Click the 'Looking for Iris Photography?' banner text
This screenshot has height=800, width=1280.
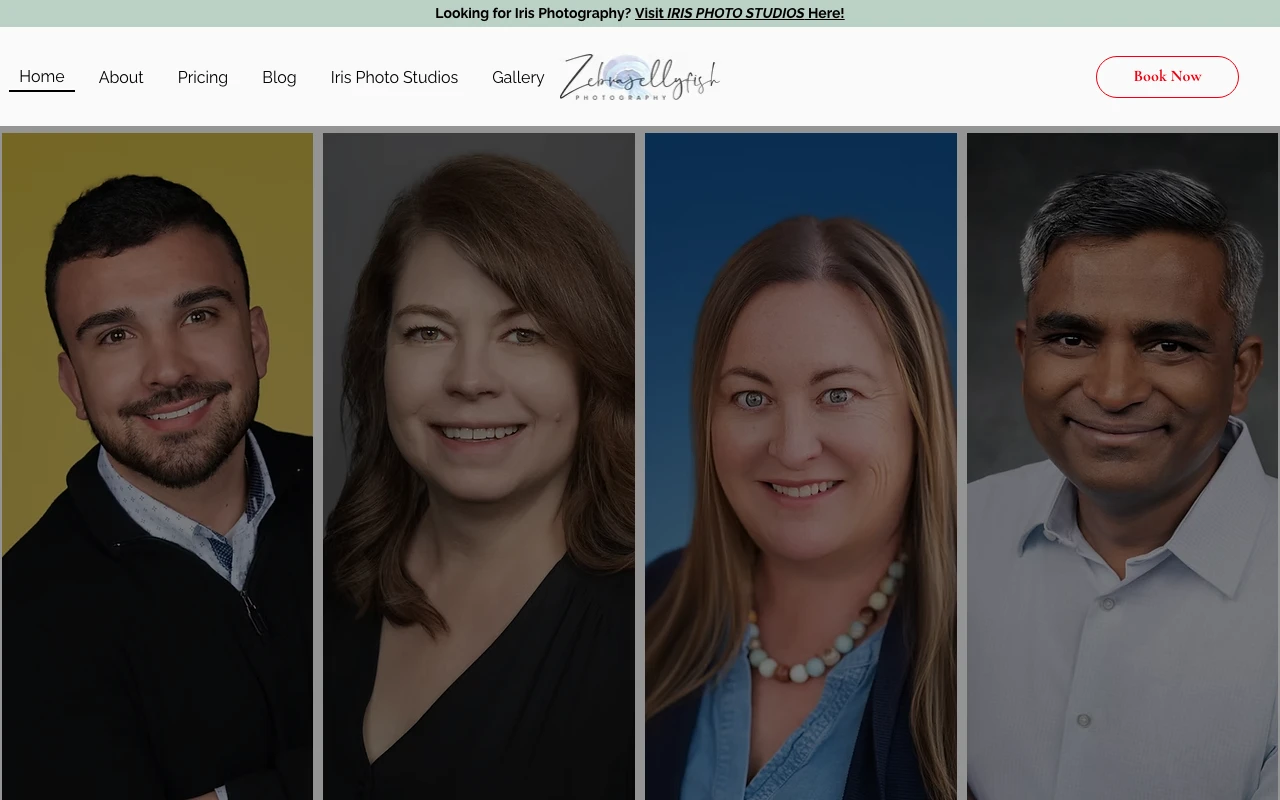tap(533, 13)
